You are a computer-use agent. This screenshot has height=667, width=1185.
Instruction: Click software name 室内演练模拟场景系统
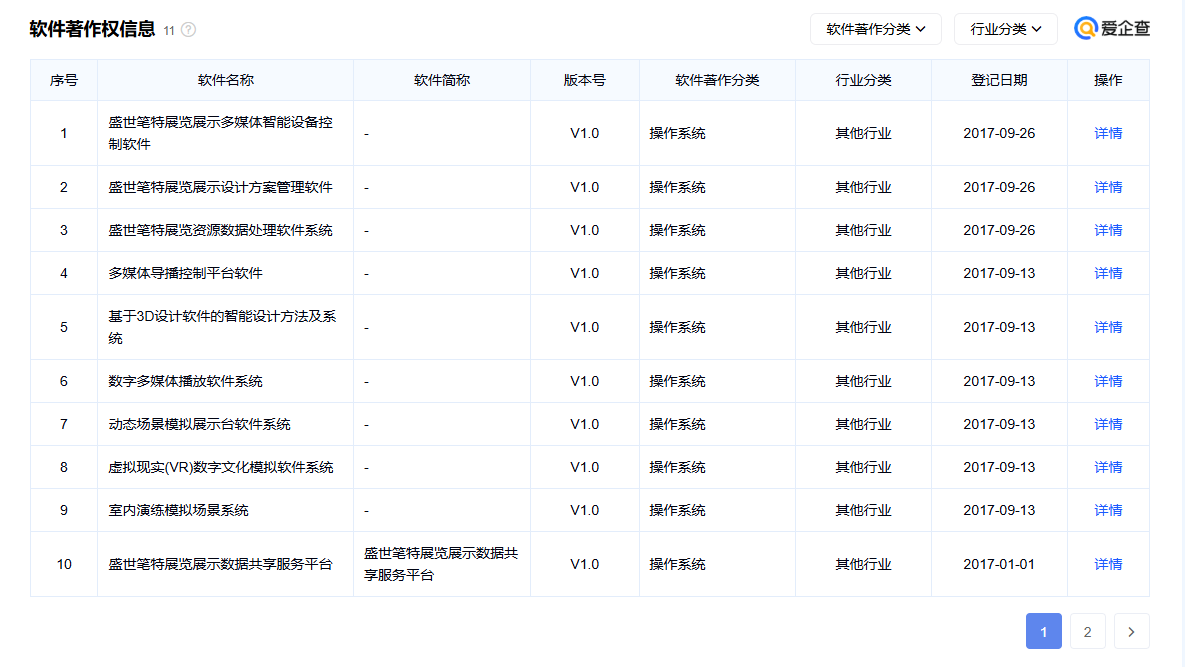(178, 511)
